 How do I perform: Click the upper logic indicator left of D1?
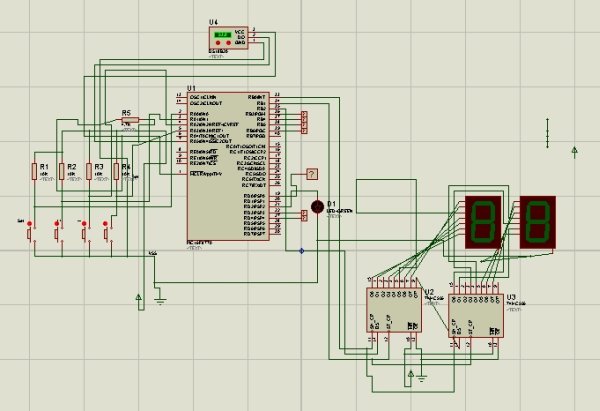[304, 213]
